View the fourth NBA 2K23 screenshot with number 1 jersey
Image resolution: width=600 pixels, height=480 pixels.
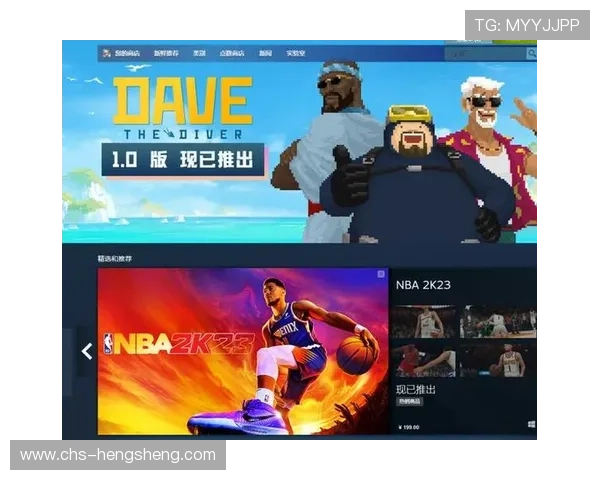coord(498,361)
